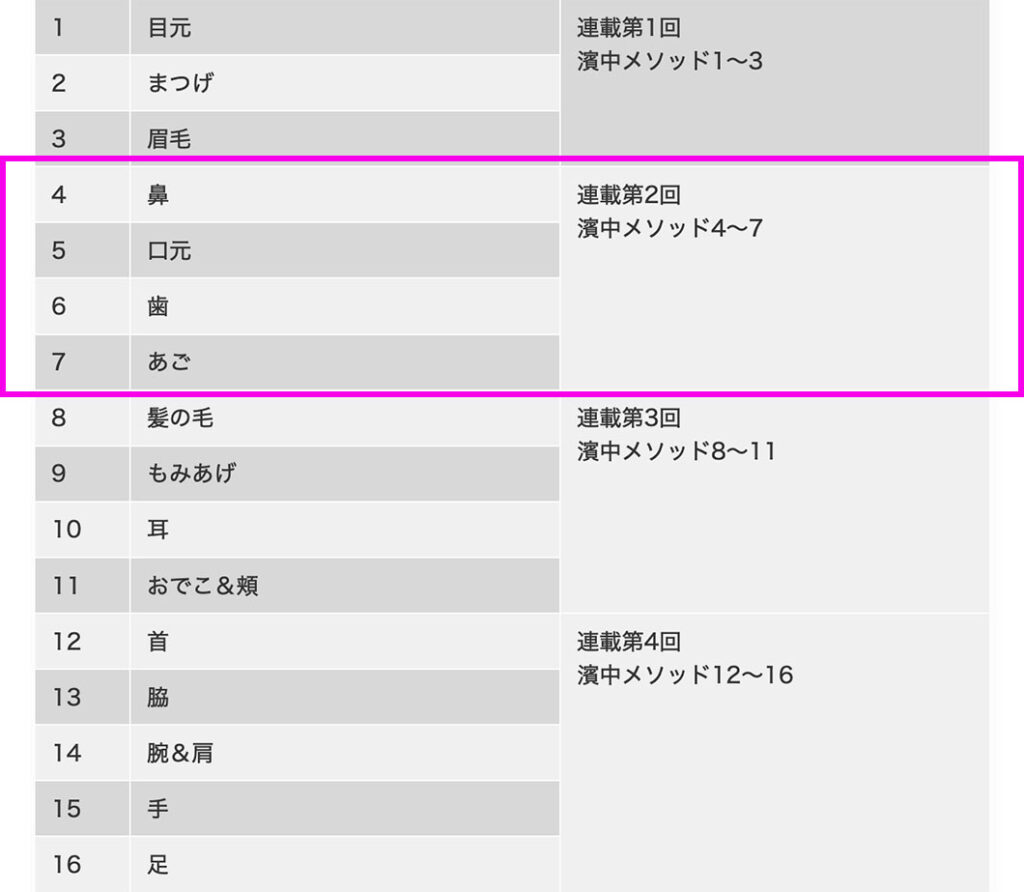Click the 眉毛 cell

pos(169,139)
